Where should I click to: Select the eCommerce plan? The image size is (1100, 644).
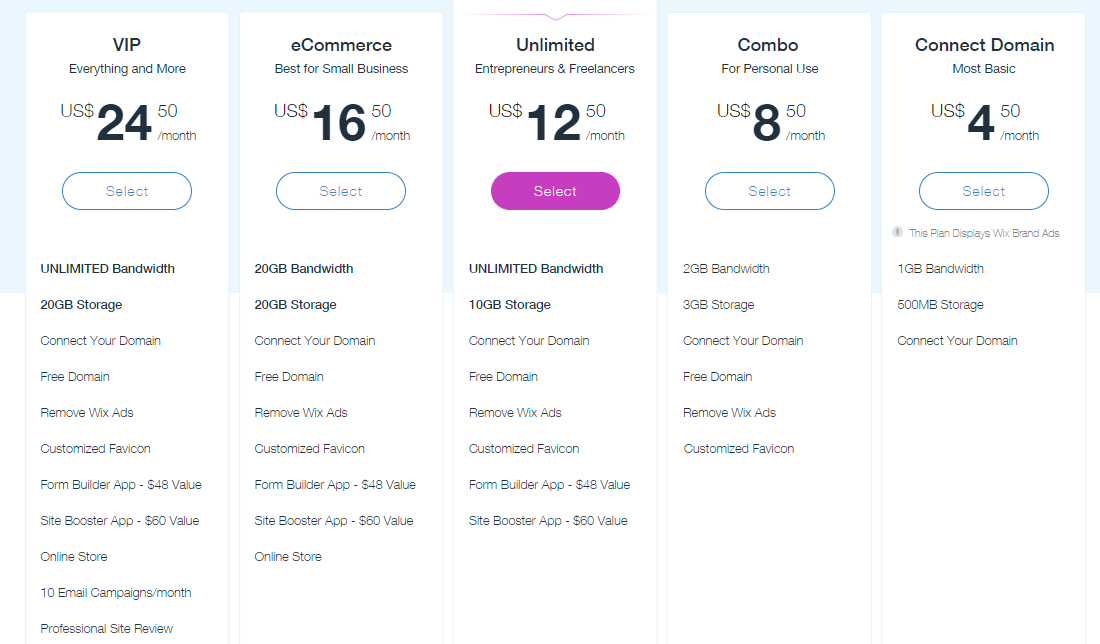[341, 191]
